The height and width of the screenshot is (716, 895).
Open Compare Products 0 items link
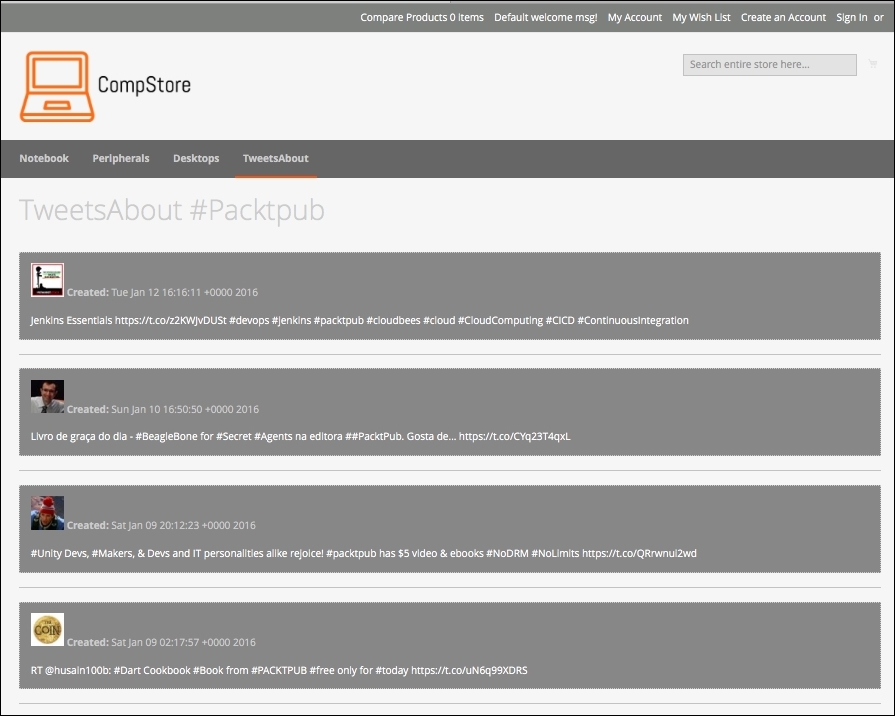click(x=422, y=17)
